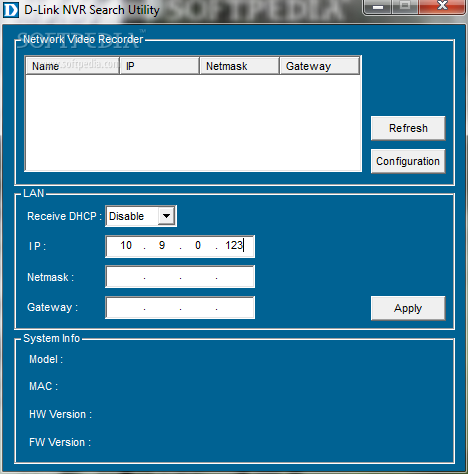Click into the Netmask address field

(180, 277)
